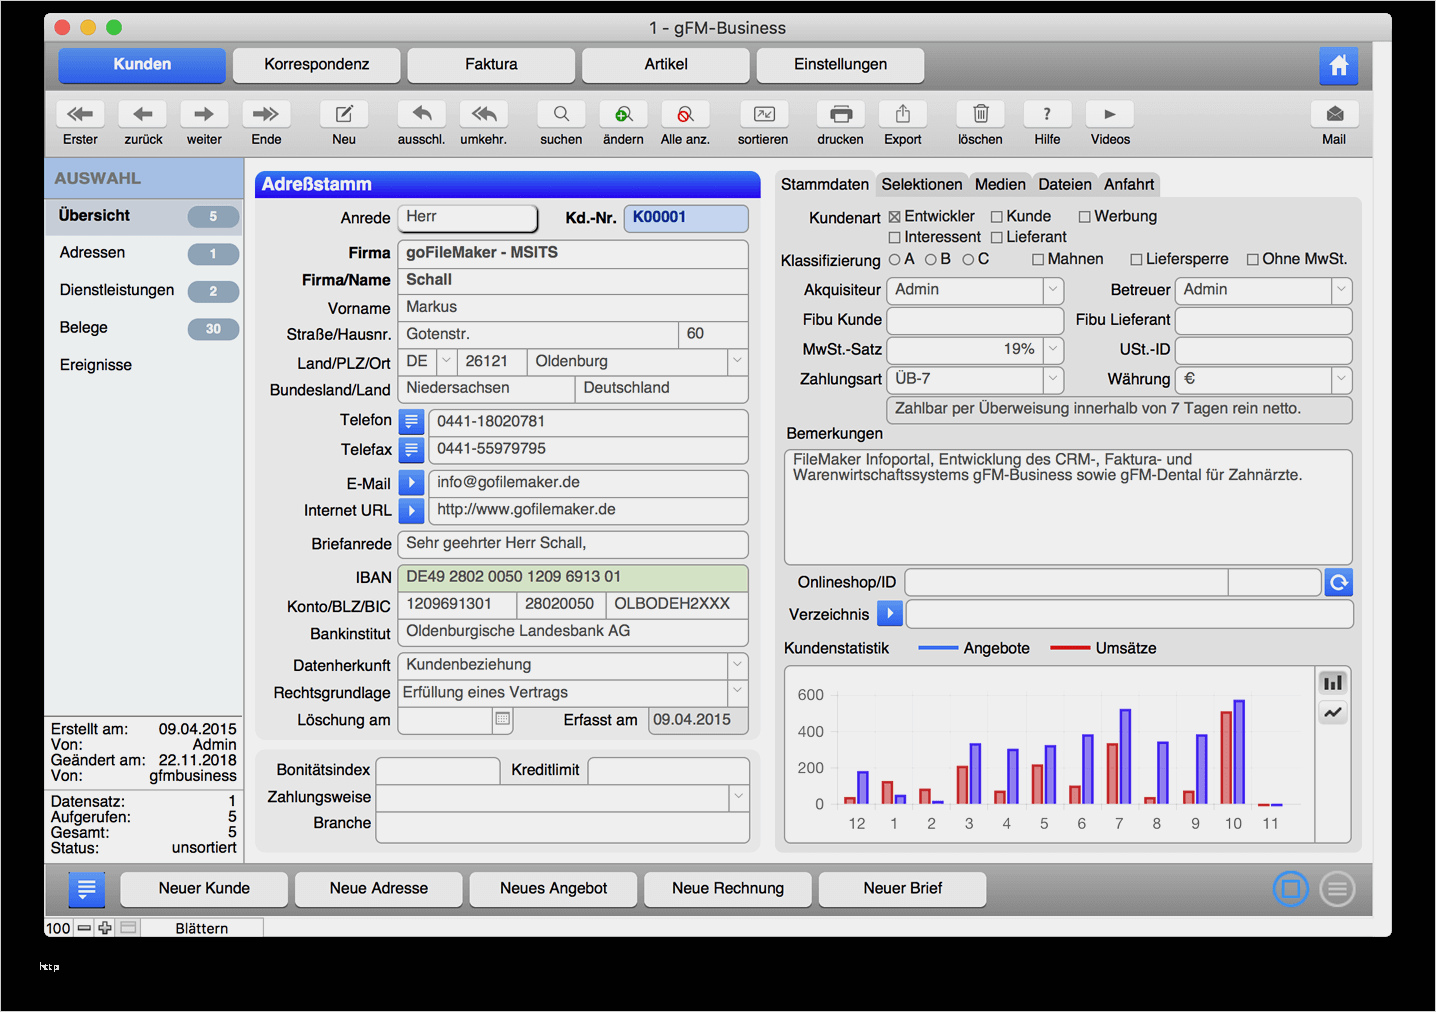The width and height of the screenshot is (1436, 1012).
Task: Toggle the Liefersperre checkbox
Action: 1136,260
